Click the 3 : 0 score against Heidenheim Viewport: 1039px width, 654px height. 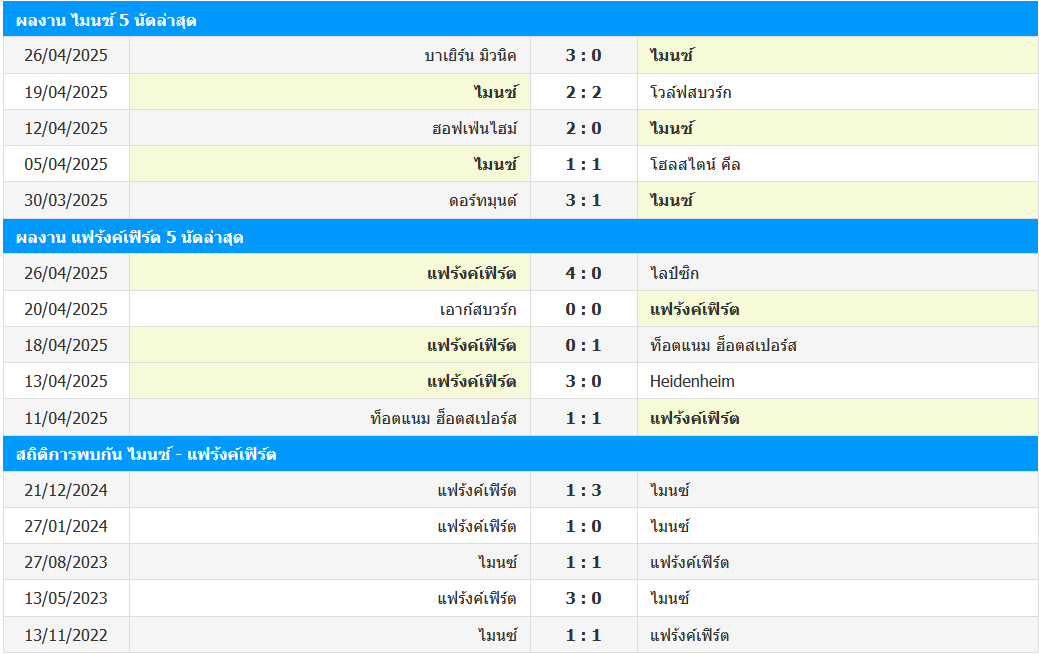pyautogui.click(x=583, y=381)
